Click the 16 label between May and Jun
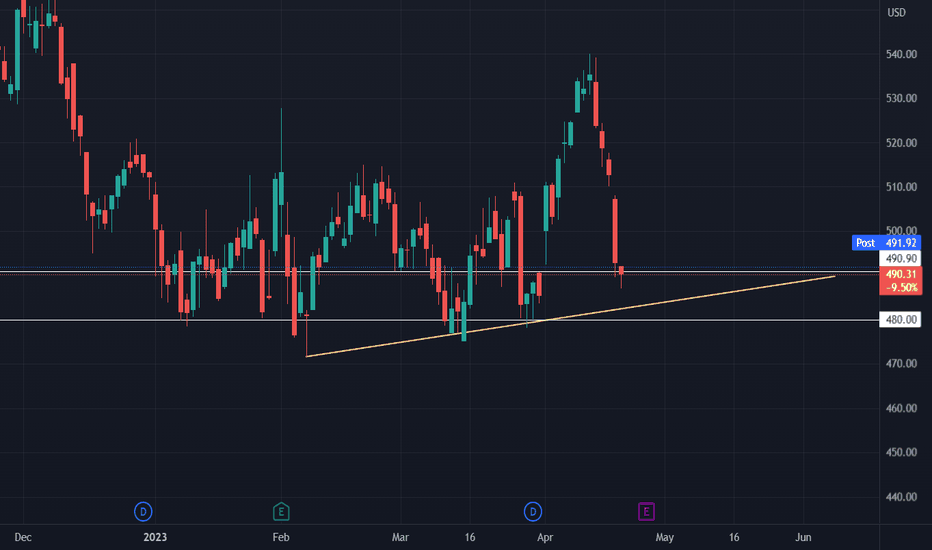Screen dimensions: 932x550 [734, 538]
